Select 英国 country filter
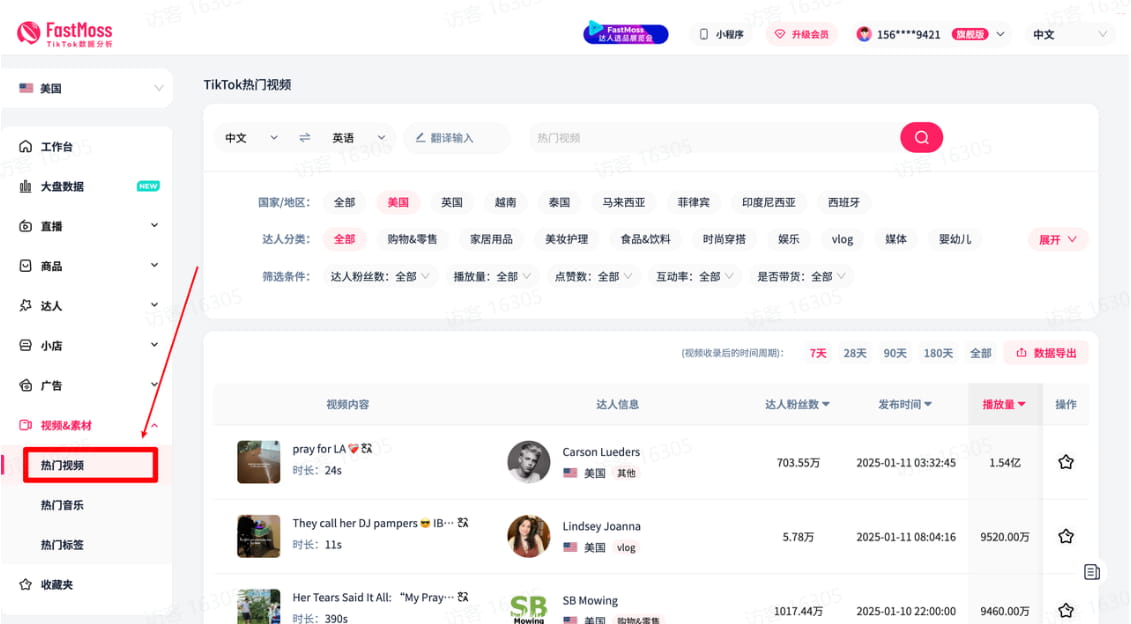The height and width of the screenshot is (624, 1131). click(452, 202)
